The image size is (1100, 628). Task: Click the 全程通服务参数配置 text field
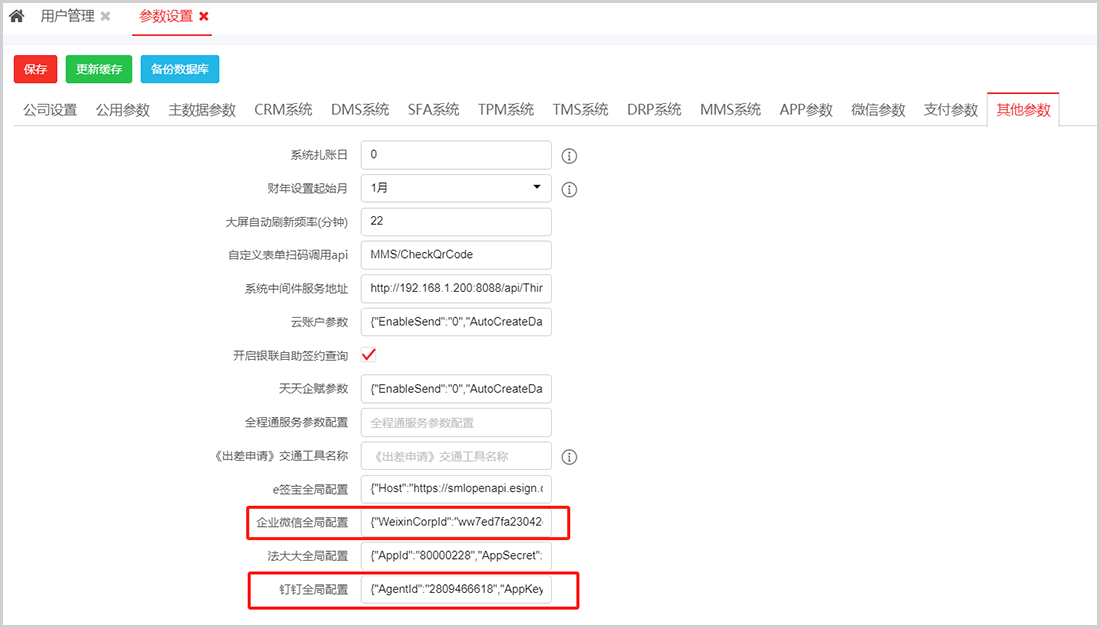456,423
